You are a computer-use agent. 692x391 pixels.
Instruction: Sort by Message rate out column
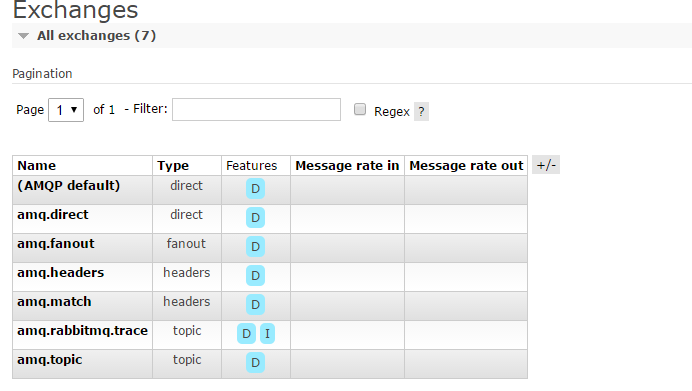pyautogui.click(x=466, y=165)
